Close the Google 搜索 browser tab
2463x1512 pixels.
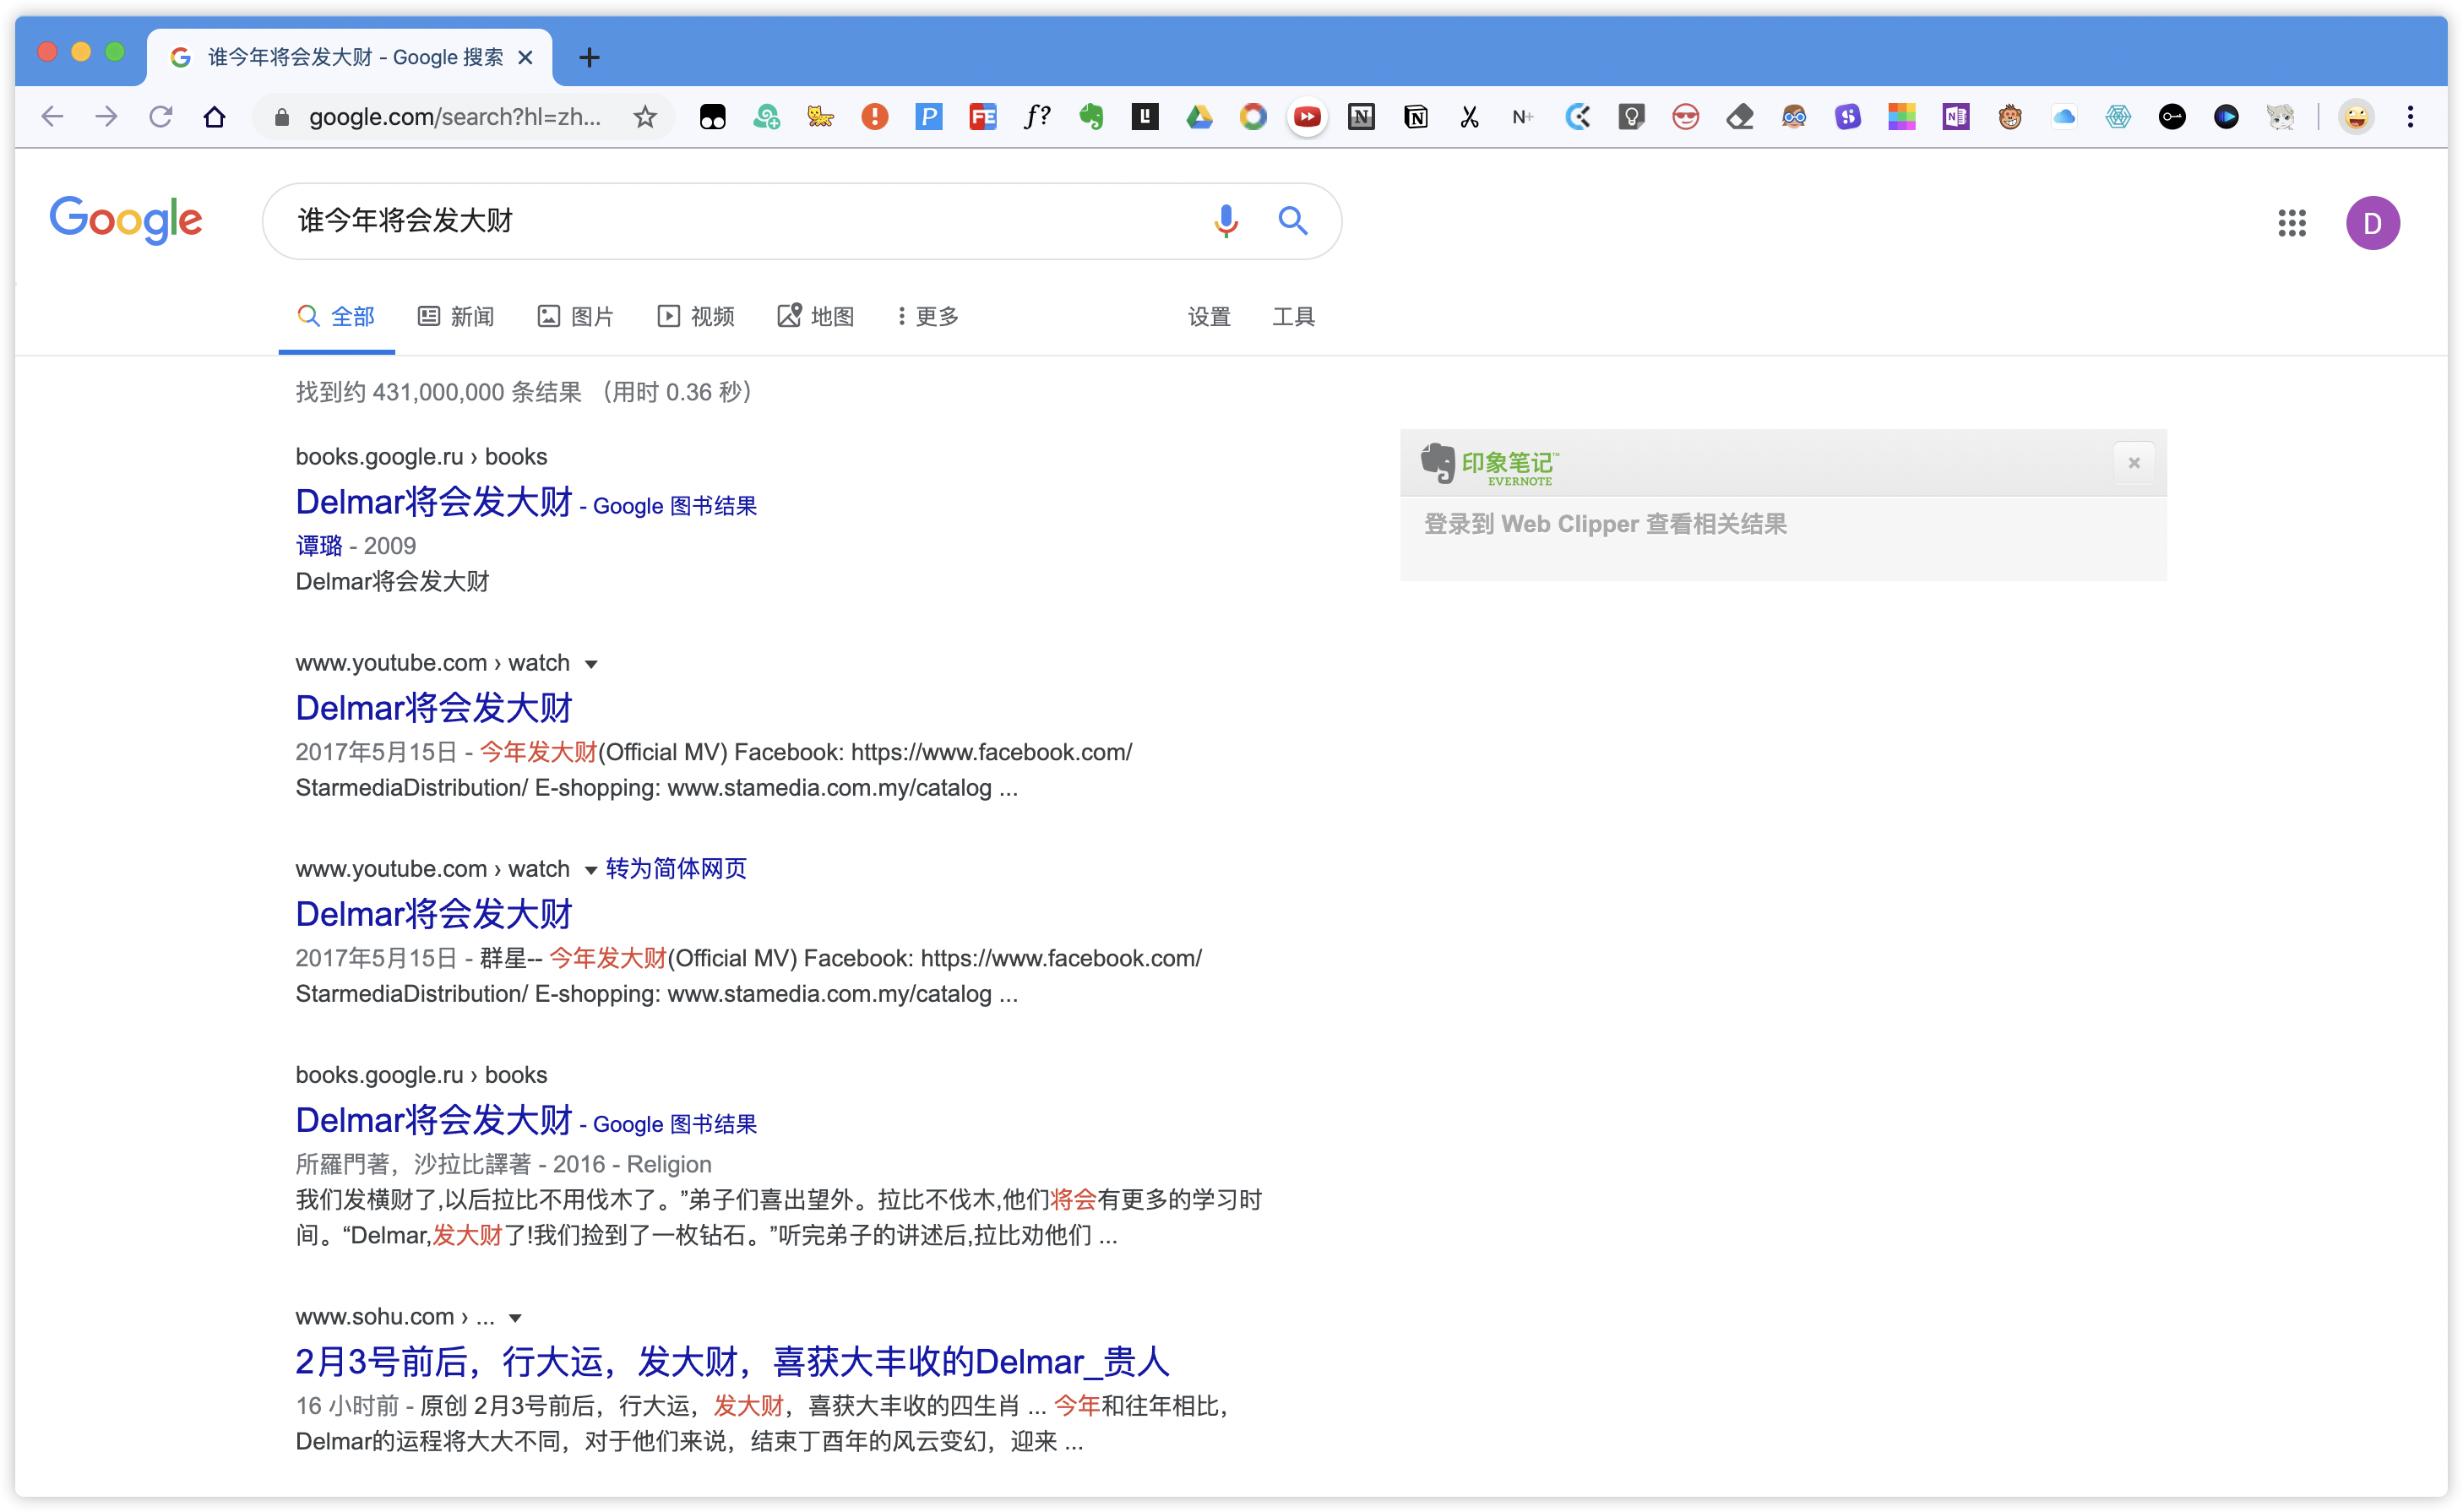tap(525, 57)
